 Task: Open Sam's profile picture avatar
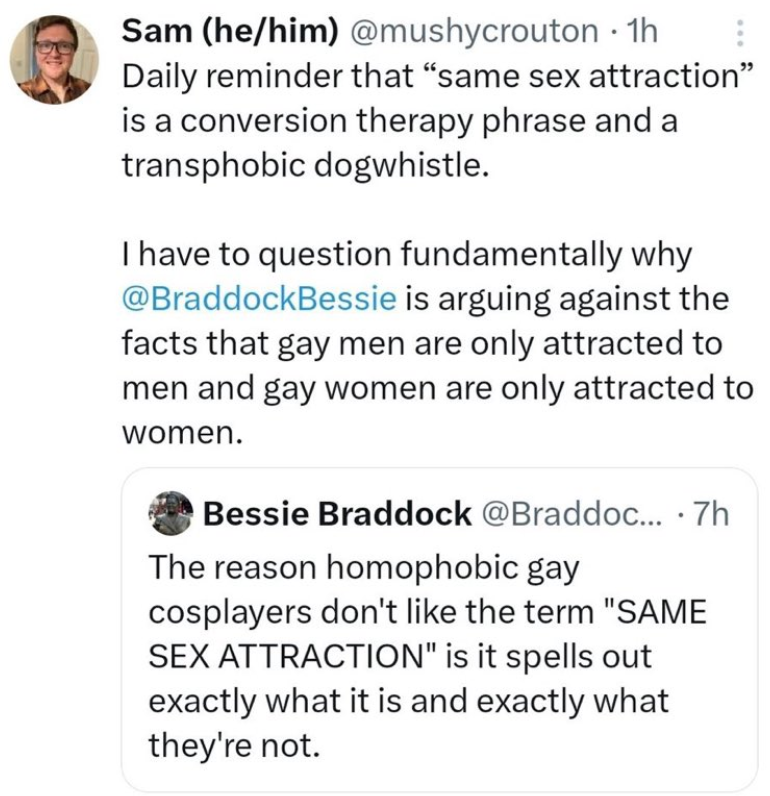54,60
